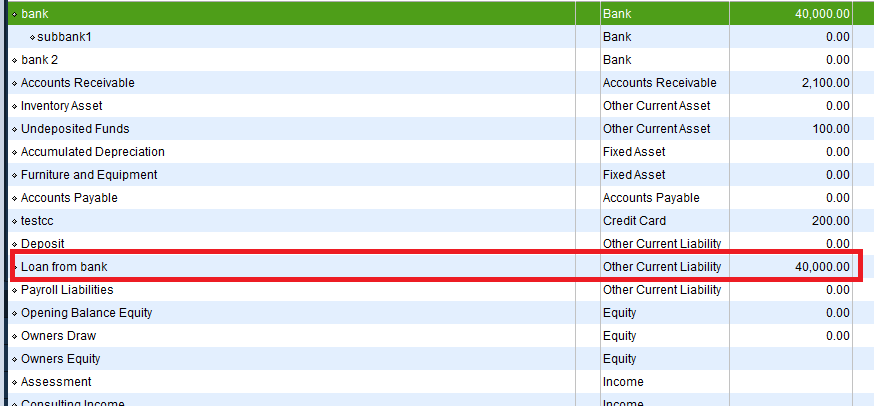The image size is (874, 406).
Task: Select the Assessment income account name
Action: pos(56,382)
